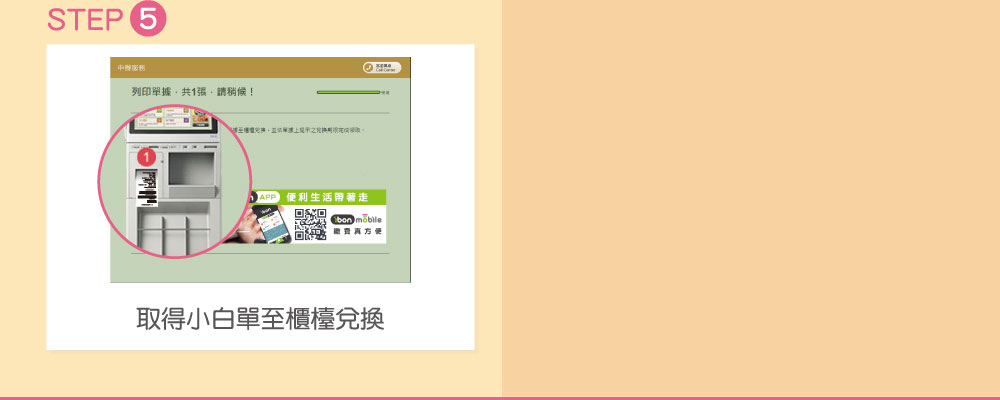Click the text "便利生活帶著走"
The height and width of the screenshot is (400, 1000).
tap(327, 197)
